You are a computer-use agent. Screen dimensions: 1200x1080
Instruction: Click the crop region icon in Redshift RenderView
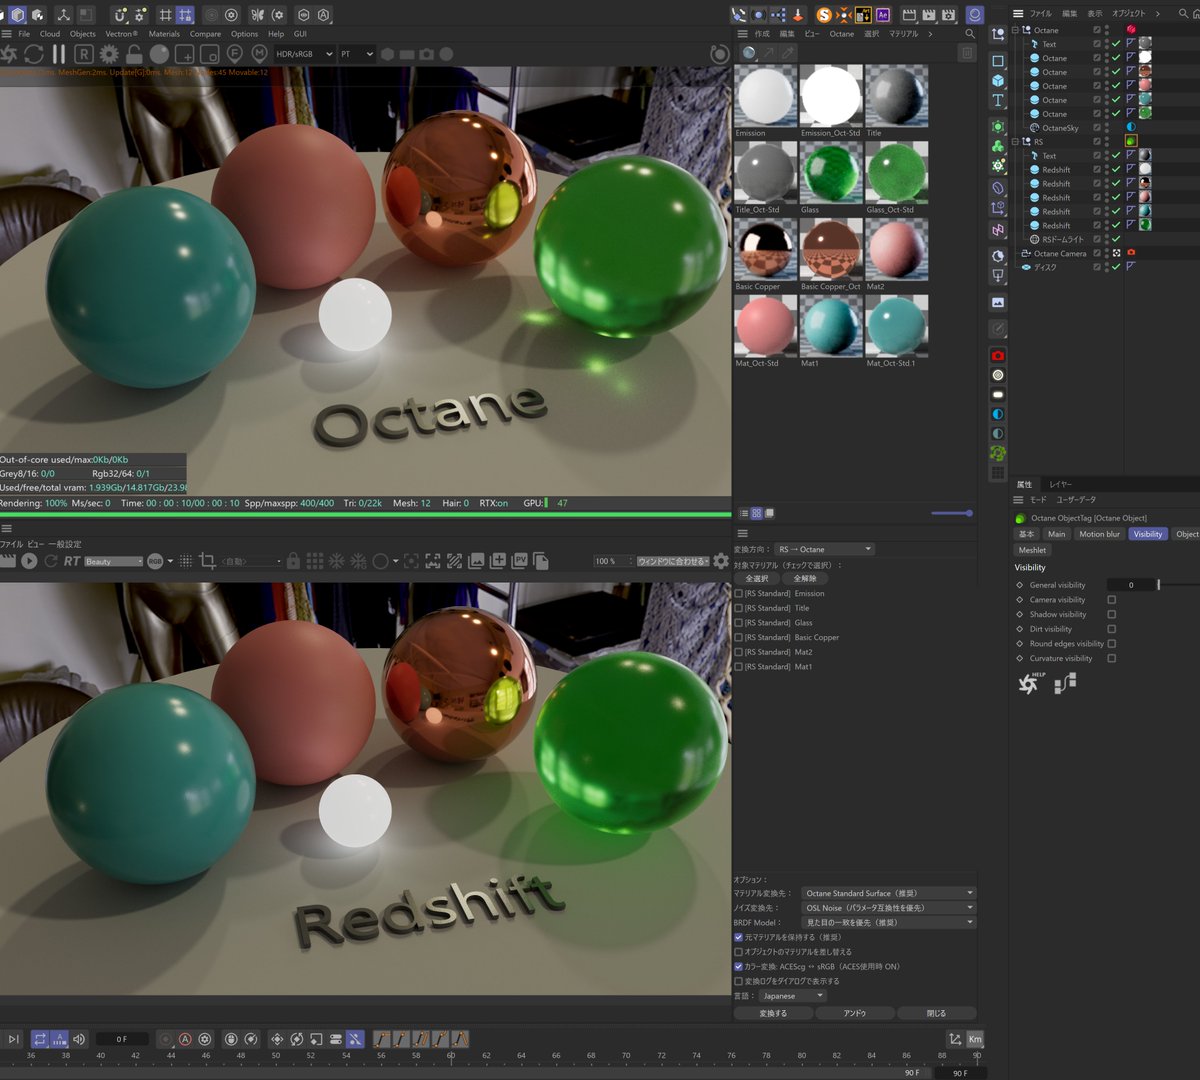coord(208,561)
